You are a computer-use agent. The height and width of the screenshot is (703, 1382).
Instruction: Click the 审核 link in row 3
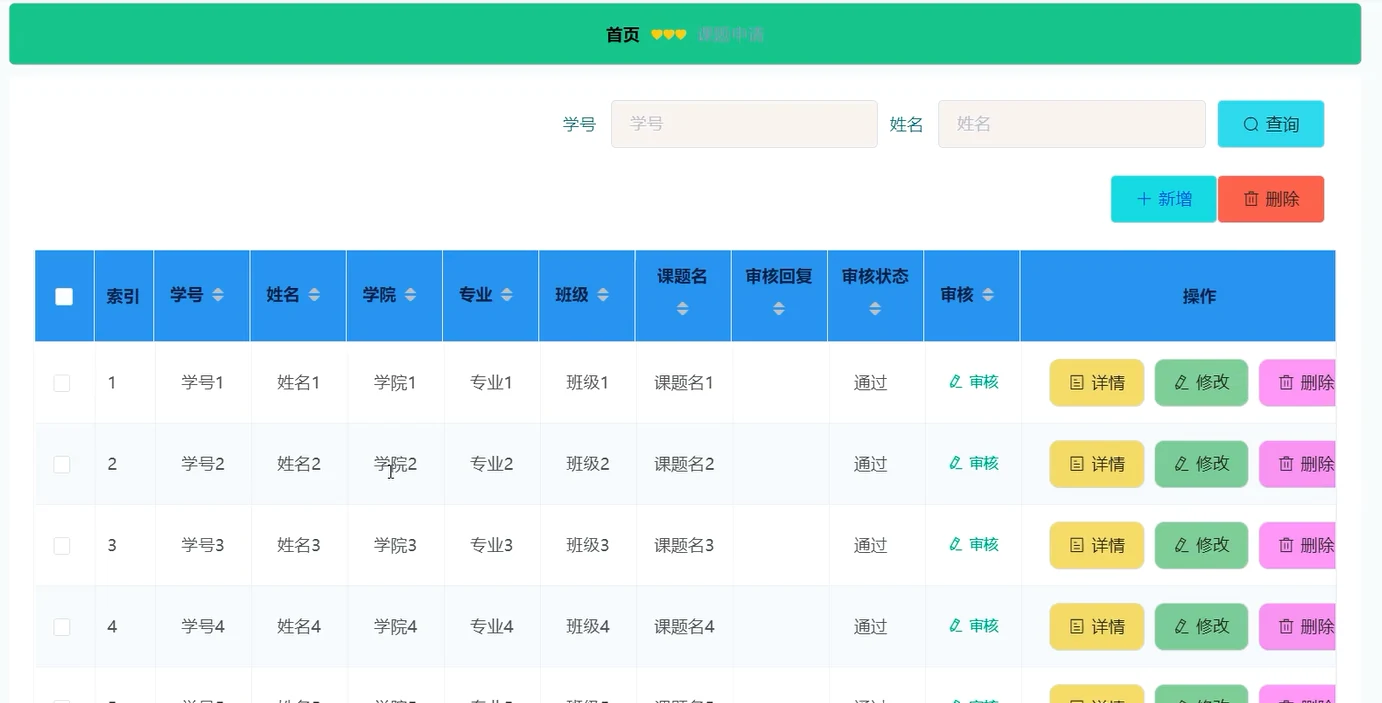click(x=973, y=544)
